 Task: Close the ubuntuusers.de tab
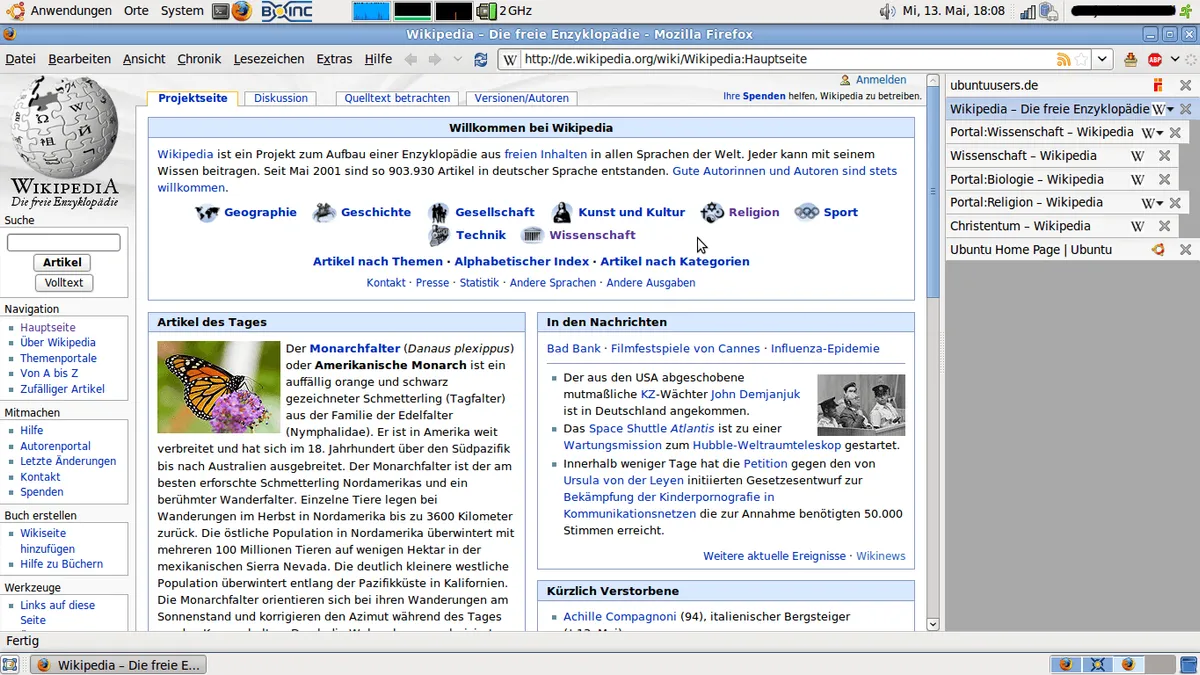click(1185, 86)
